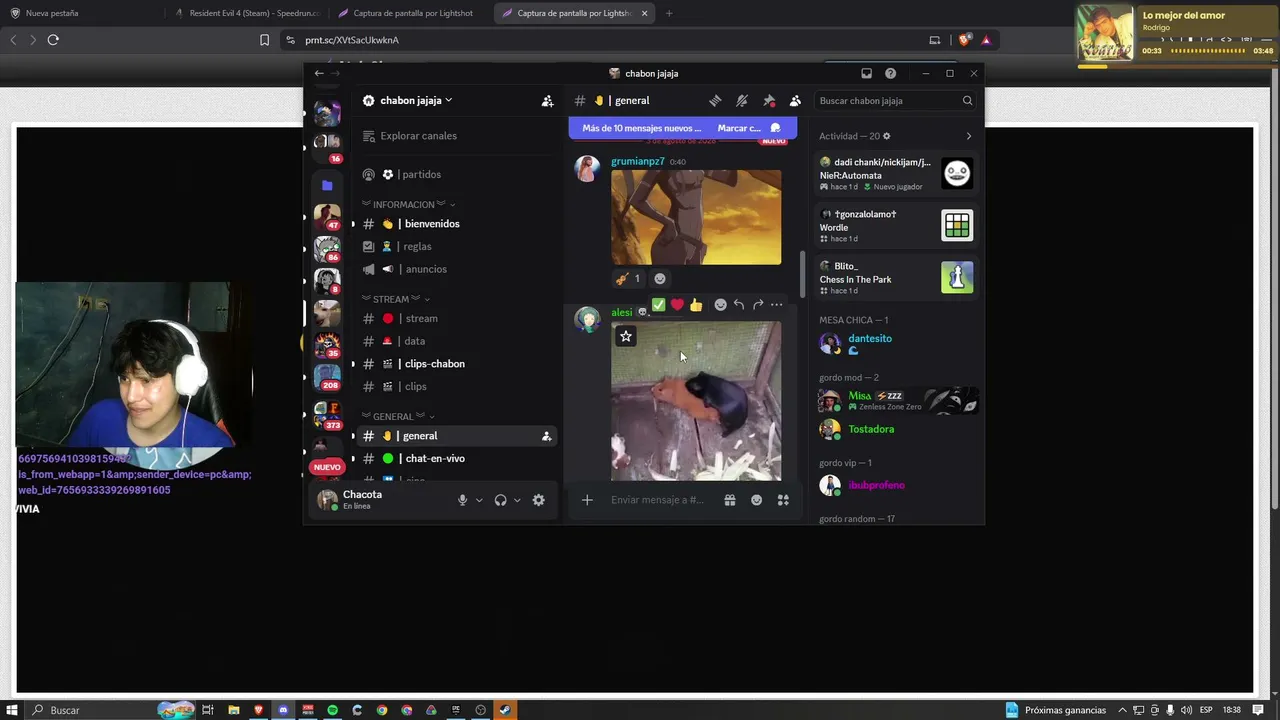Open headphone output options dropdown
The width and height of the screenshot is (1280, 720).
[x=517, y=500]
